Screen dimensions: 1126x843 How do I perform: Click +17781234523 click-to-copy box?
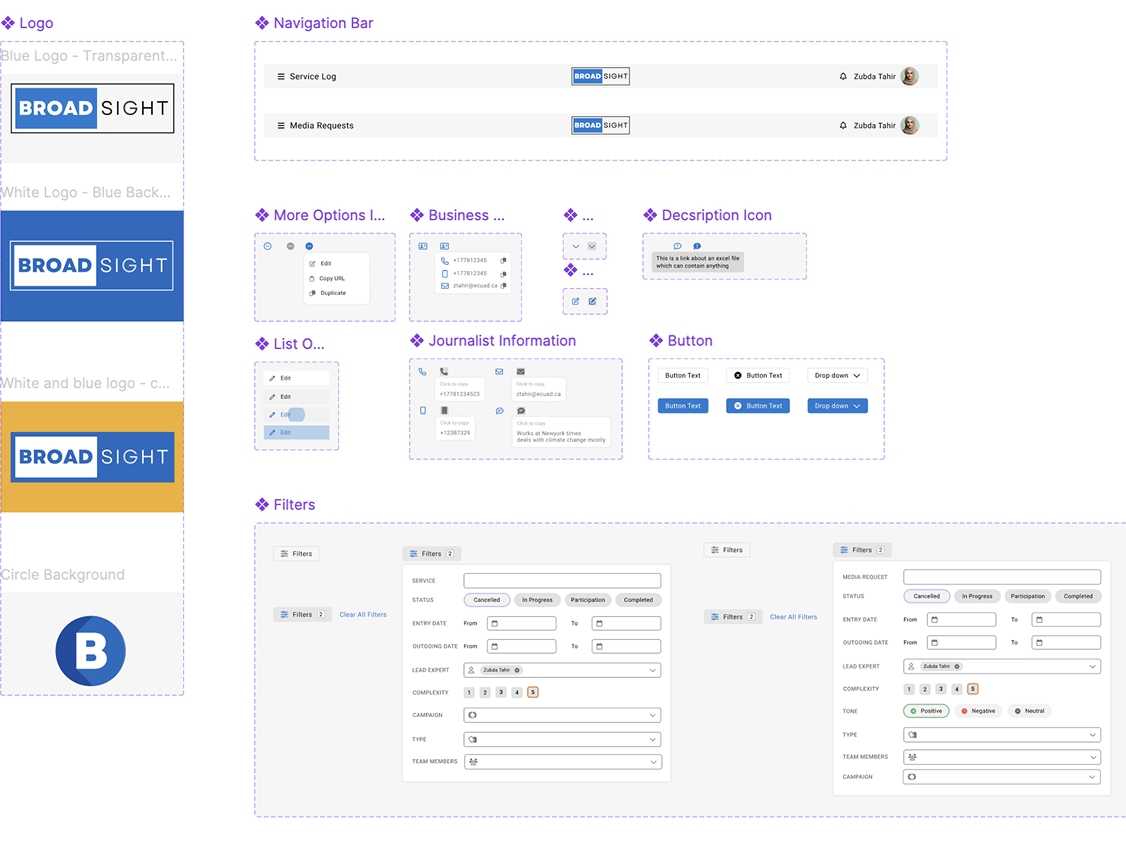[x=460, y=390]
